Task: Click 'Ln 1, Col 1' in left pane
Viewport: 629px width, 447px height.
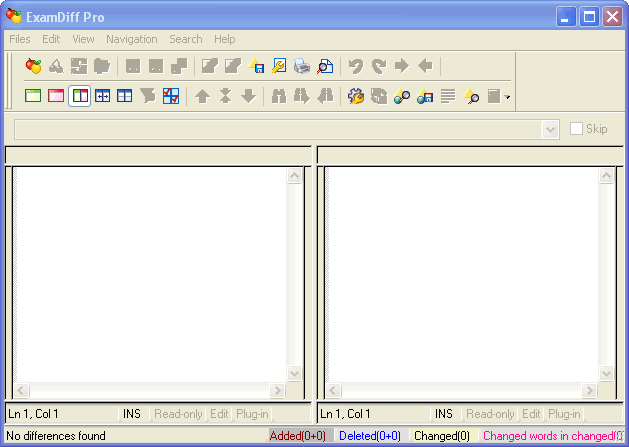Action: (x=33, y=414)
